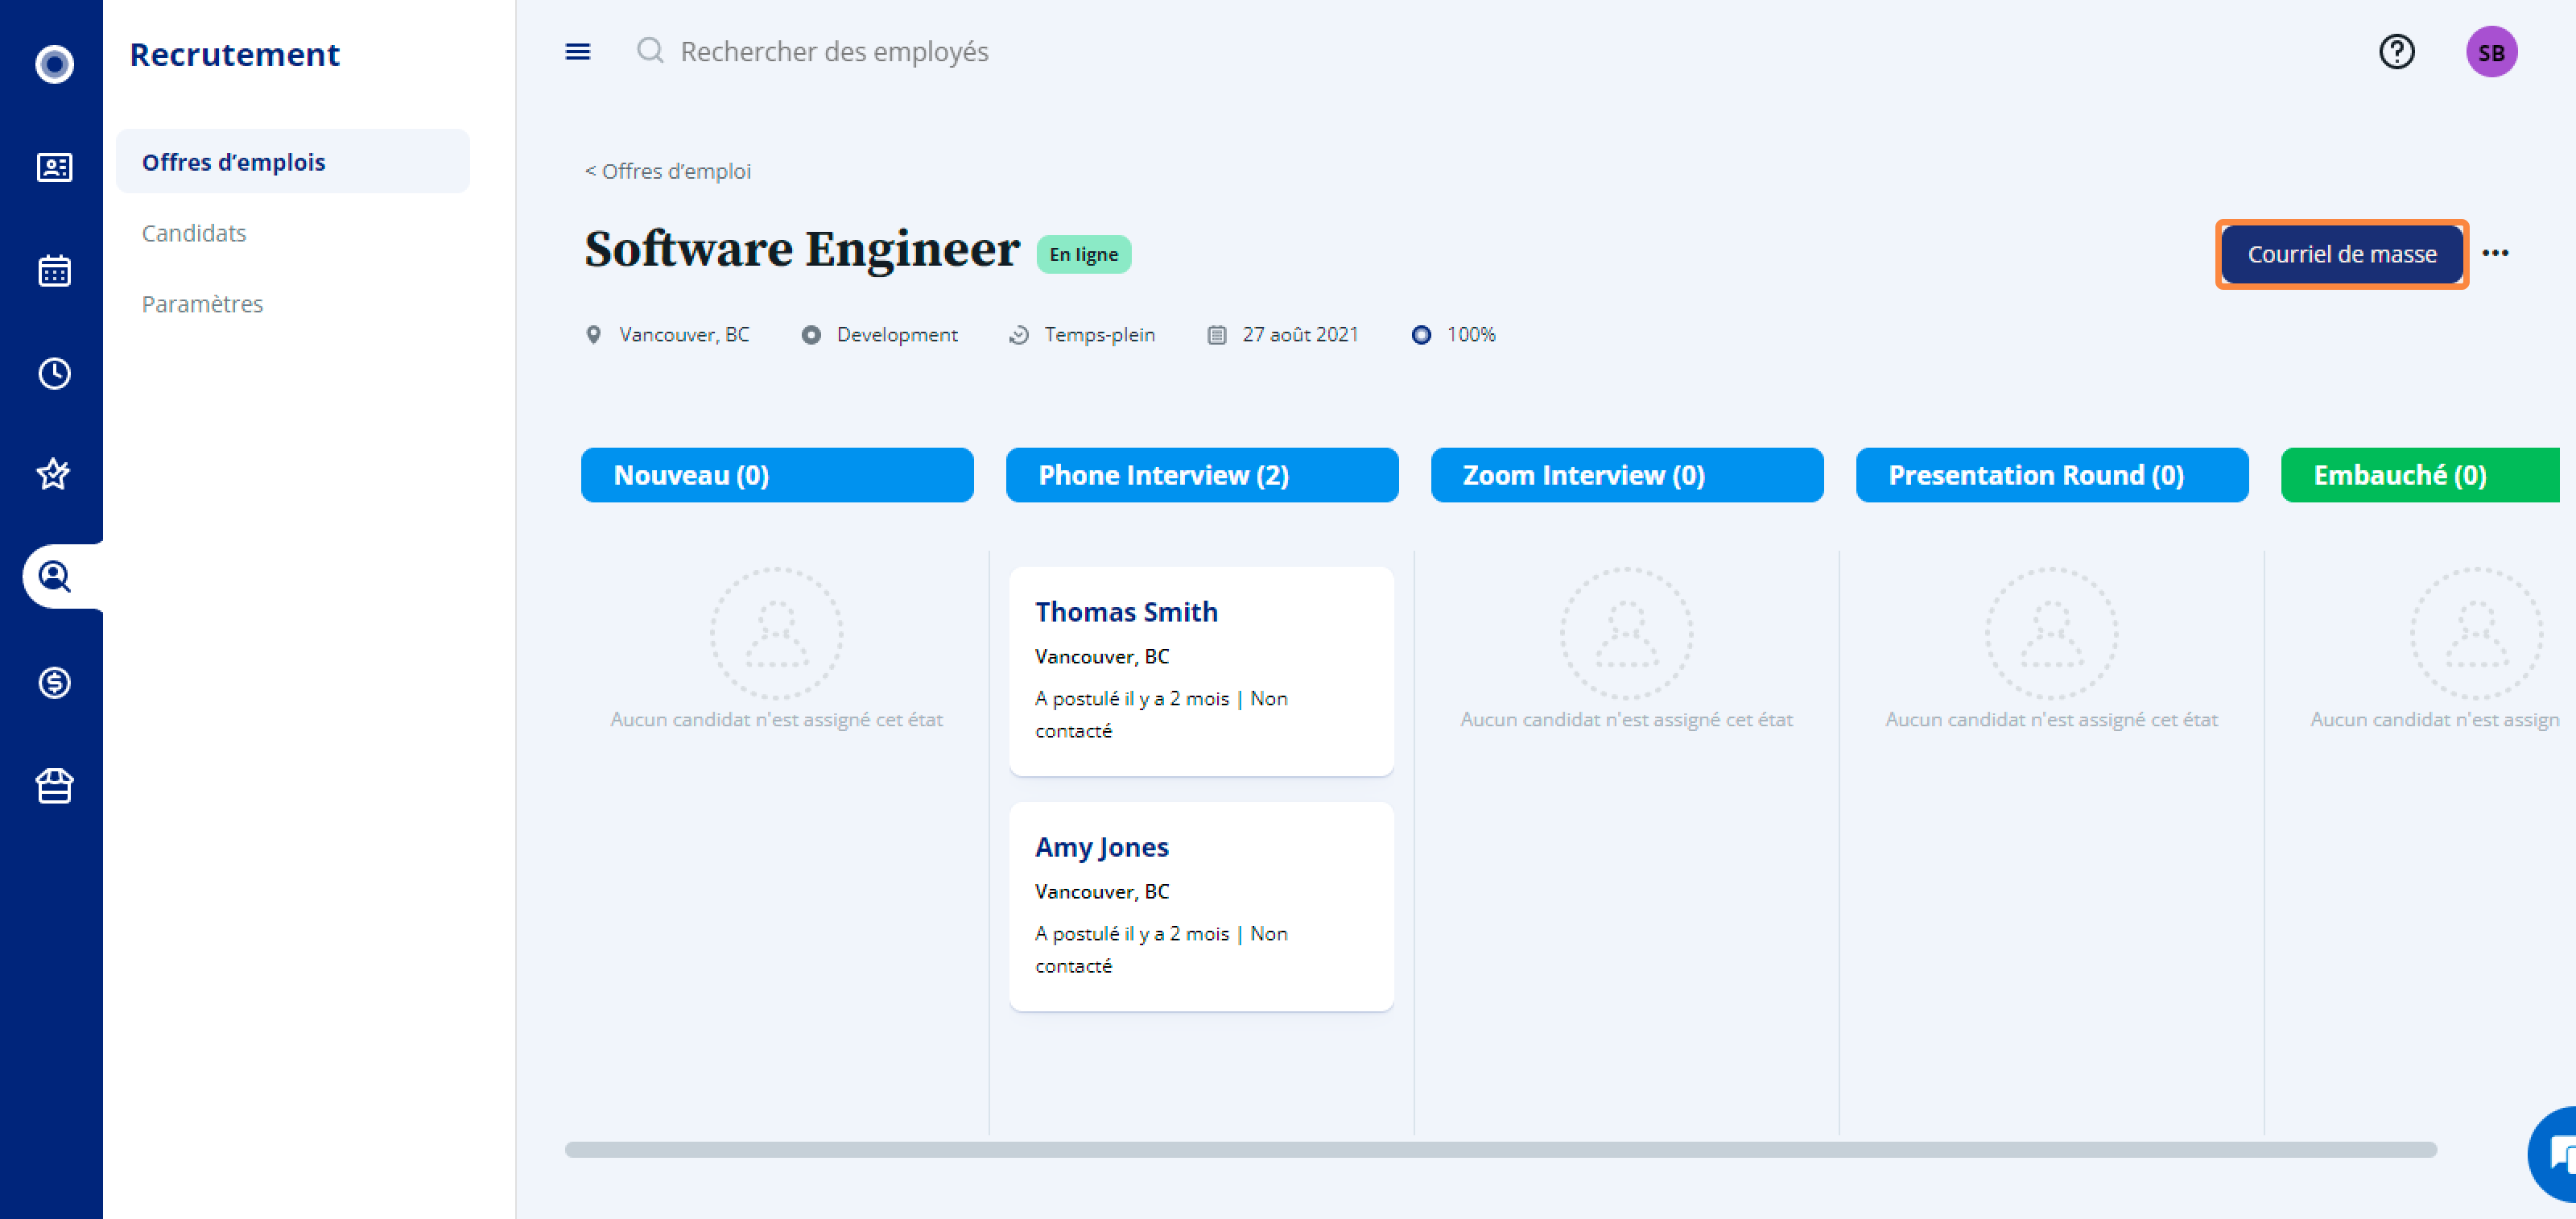The width and height of the screenshot is (2576, 1219).
Task: Open the time tracking clock icon
Action: [x=54, y=373]
